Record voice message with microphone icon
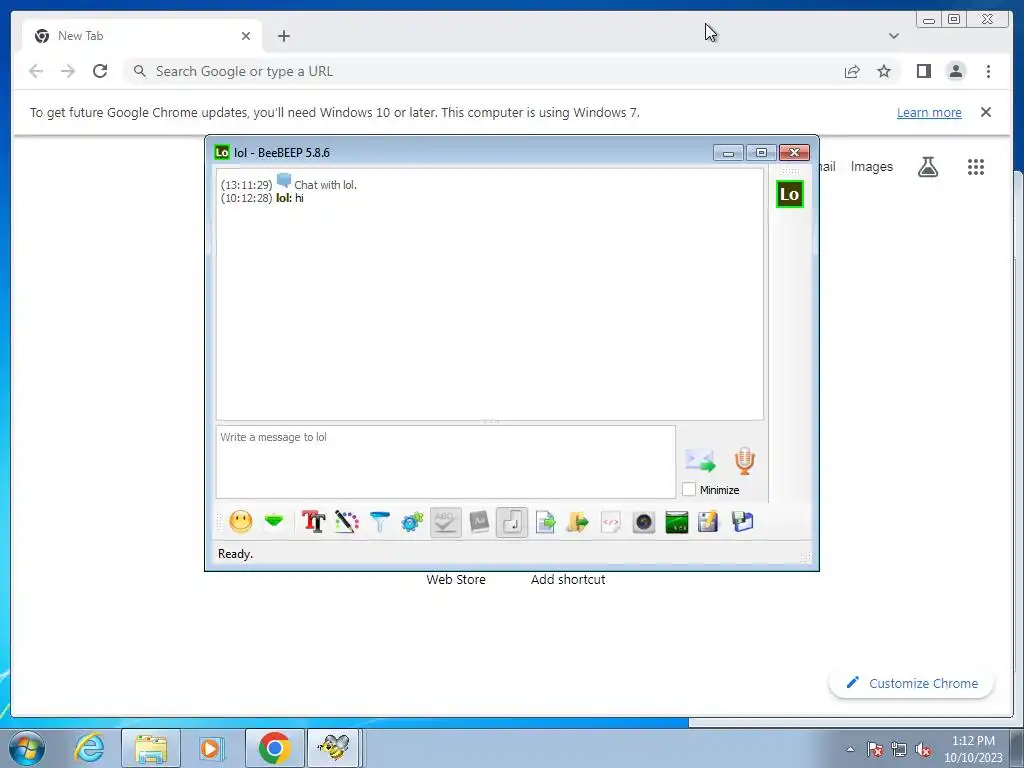Screen dimensions: 1024x768 tap(744, 461)
